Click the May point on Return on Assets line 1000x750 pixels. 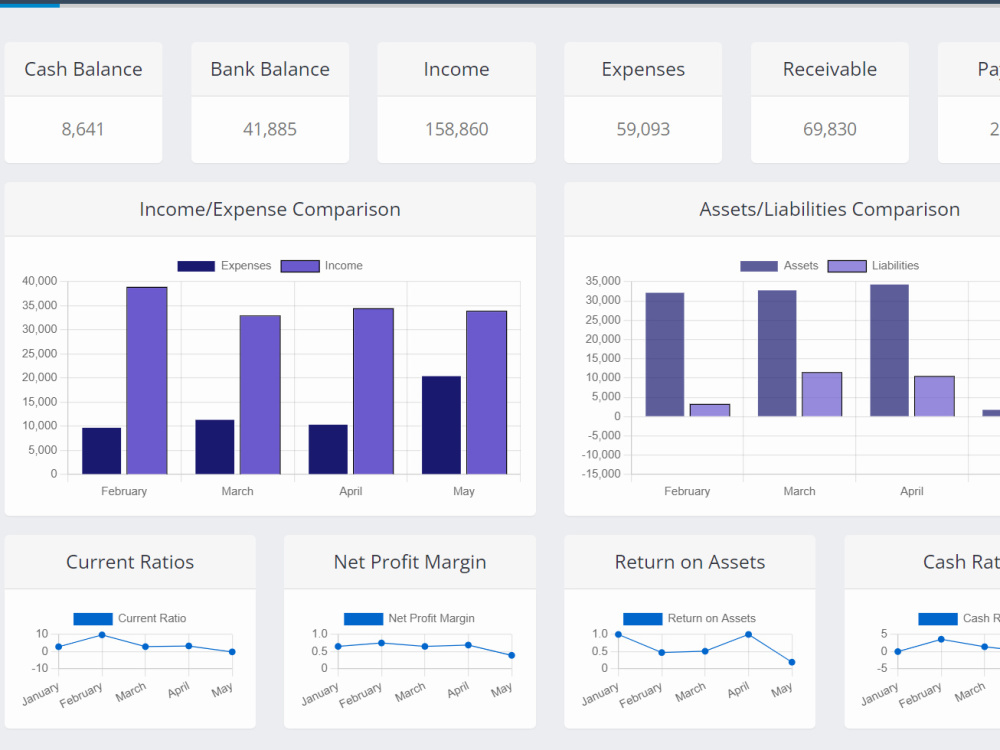[791, 662]
